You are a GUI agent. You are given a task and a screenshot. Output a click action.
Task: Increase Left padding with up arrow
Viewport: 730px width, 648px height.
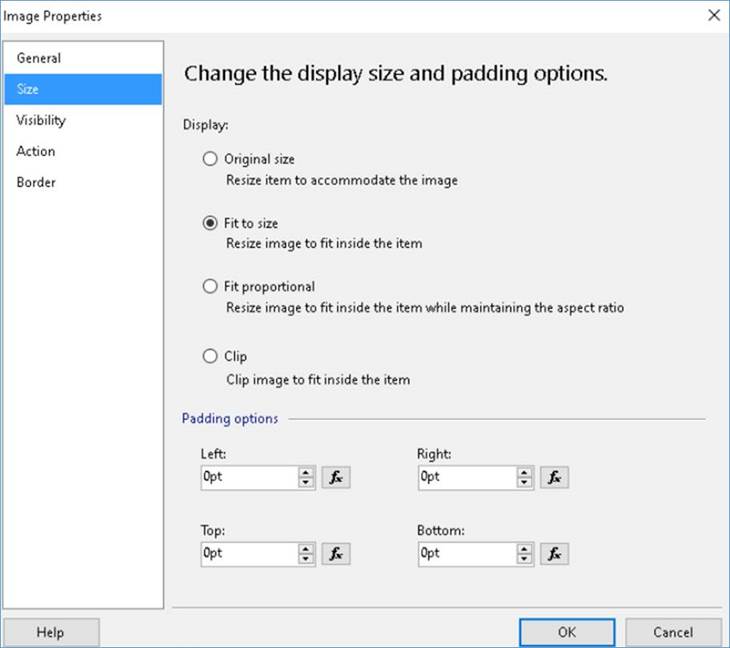[307, 472]
